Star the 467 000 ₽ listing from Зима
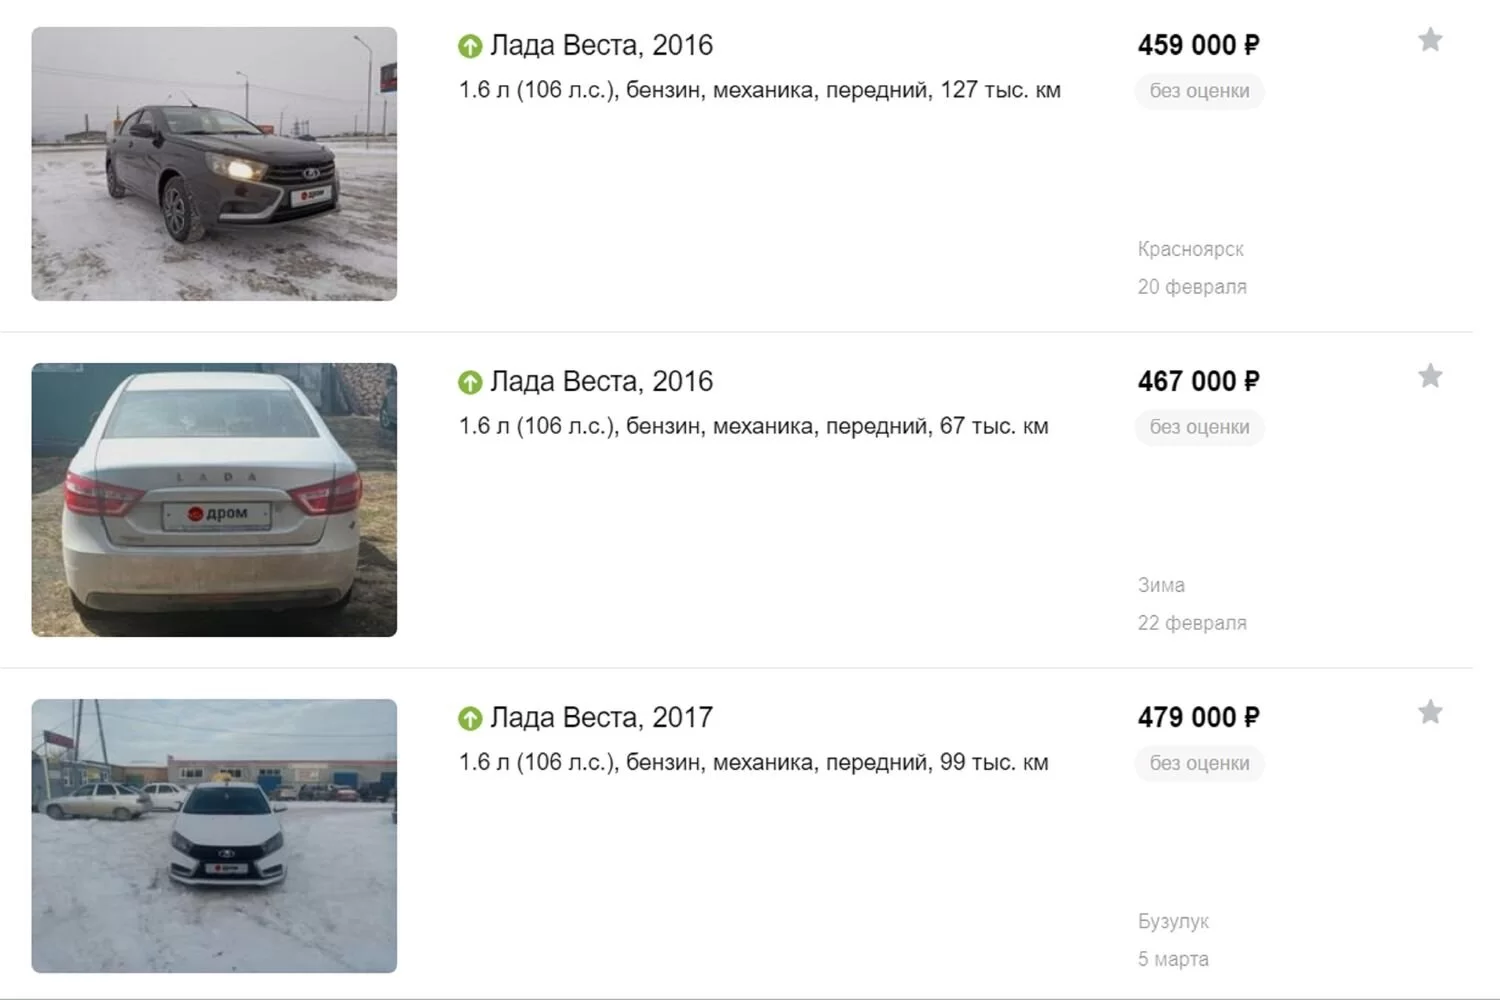 pyautogui.click(x=1430, y=376)
